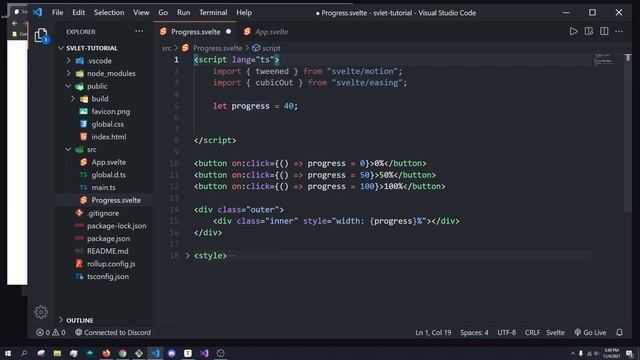
Task: Open package-lock.json file
Action: pyautogui.click(x=116, y=226)
